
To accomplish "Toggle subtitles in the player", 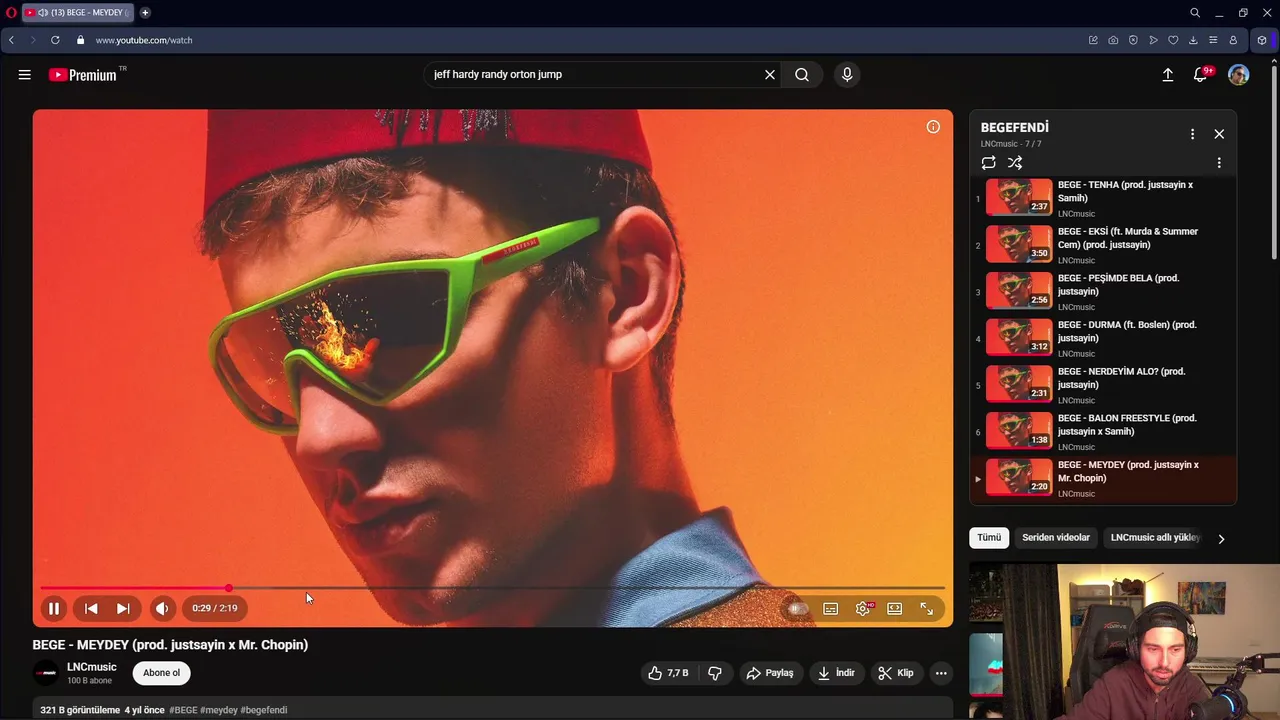I will coord(830,608).
